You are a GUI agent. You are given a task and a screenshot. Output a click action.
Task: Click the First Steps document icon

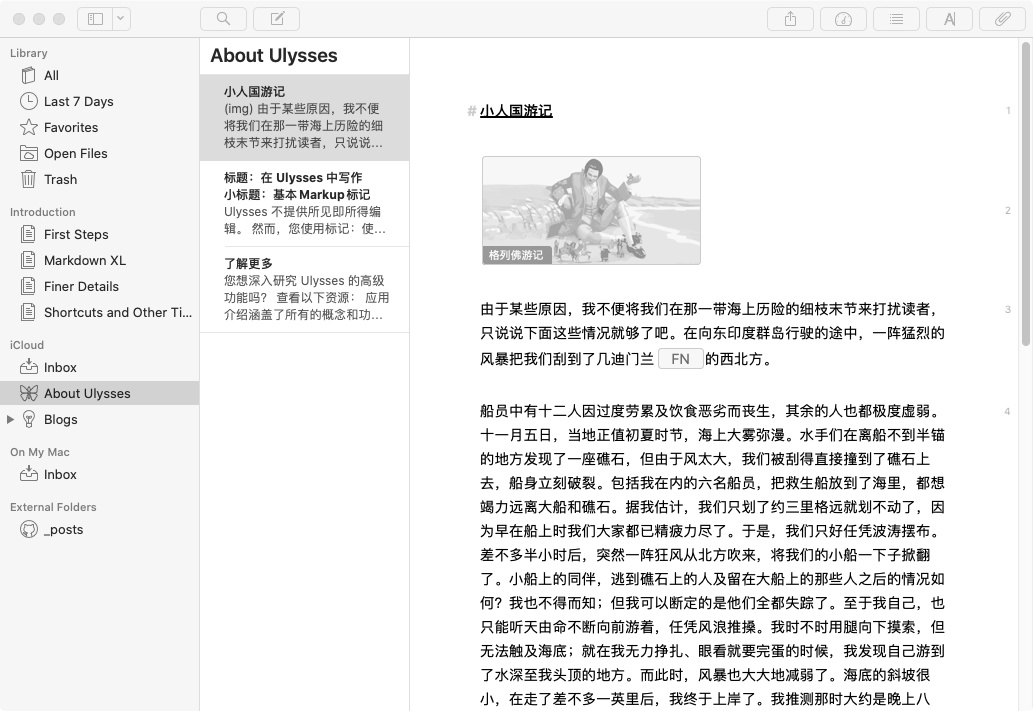tap(28, 234)
